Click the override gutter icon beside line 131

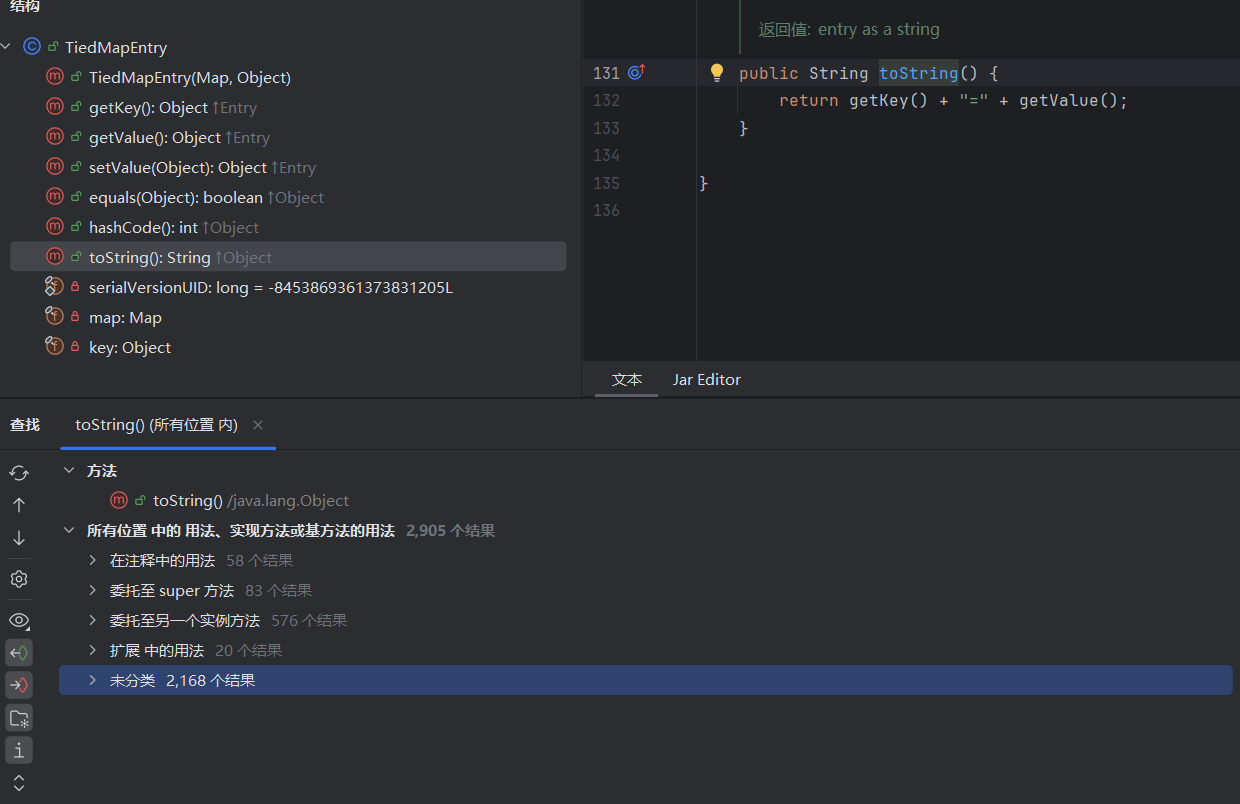tap(636, 73)
